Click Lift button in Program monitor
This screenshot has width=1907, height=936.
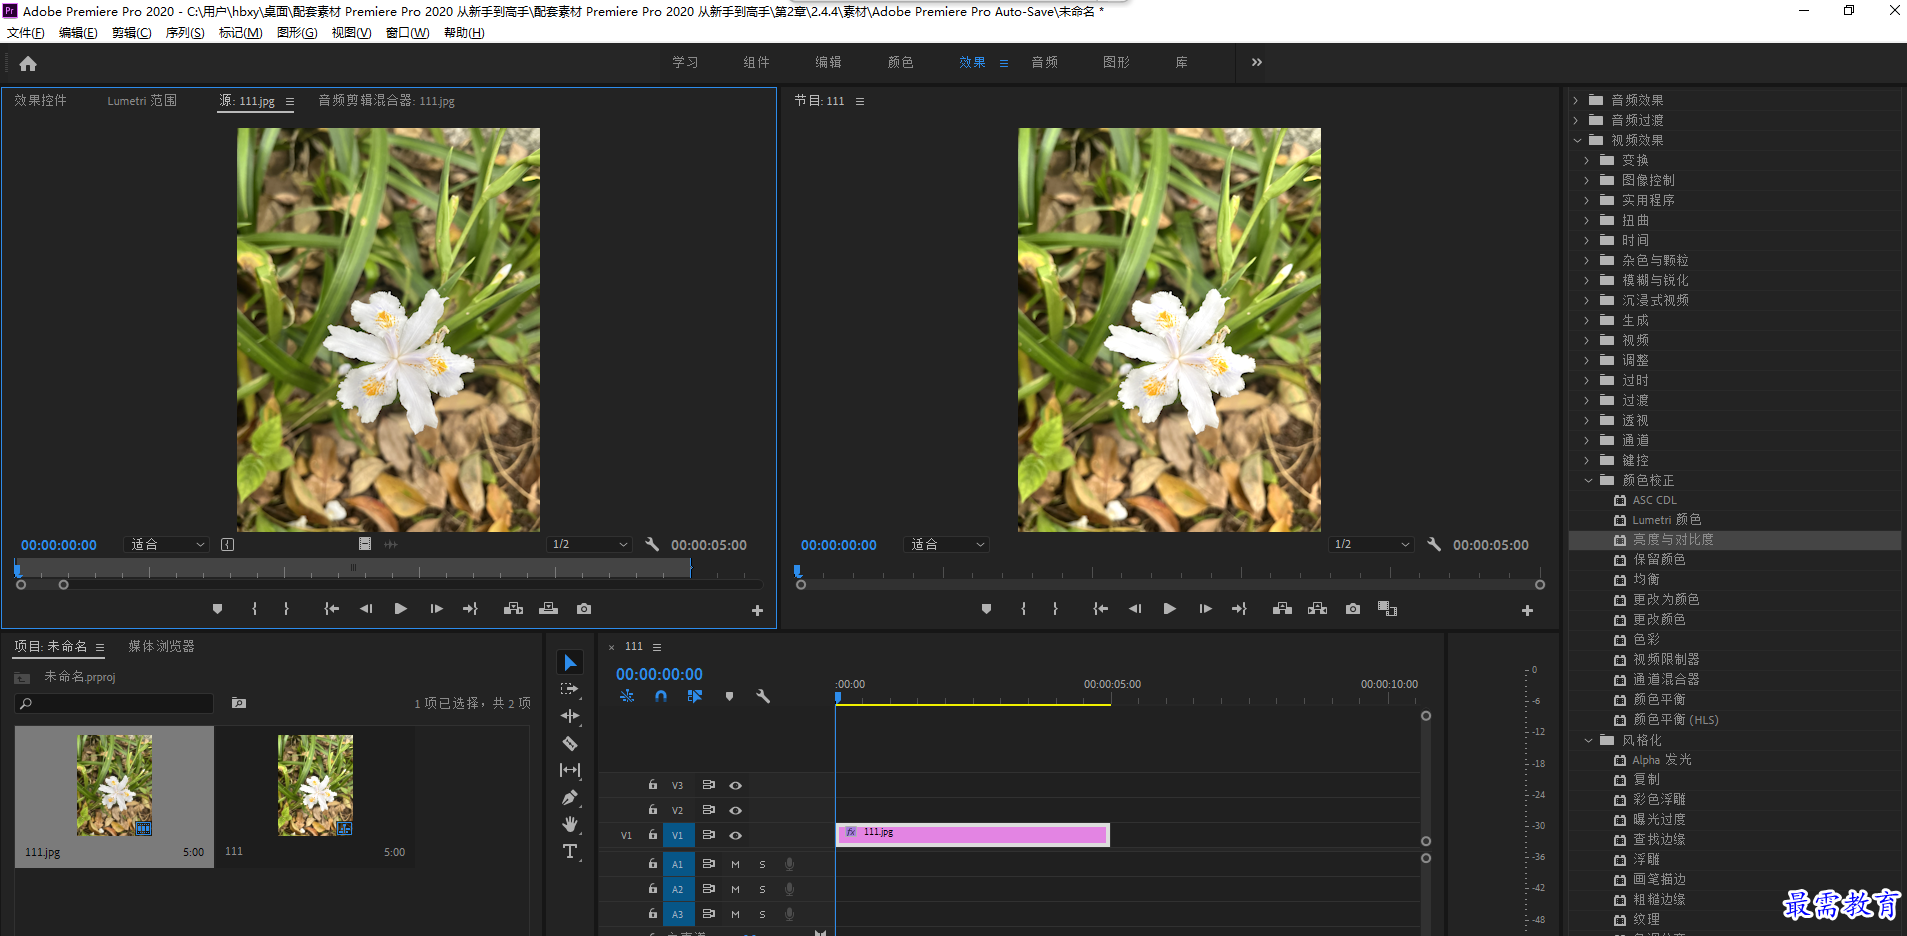tap(1282, 608)
